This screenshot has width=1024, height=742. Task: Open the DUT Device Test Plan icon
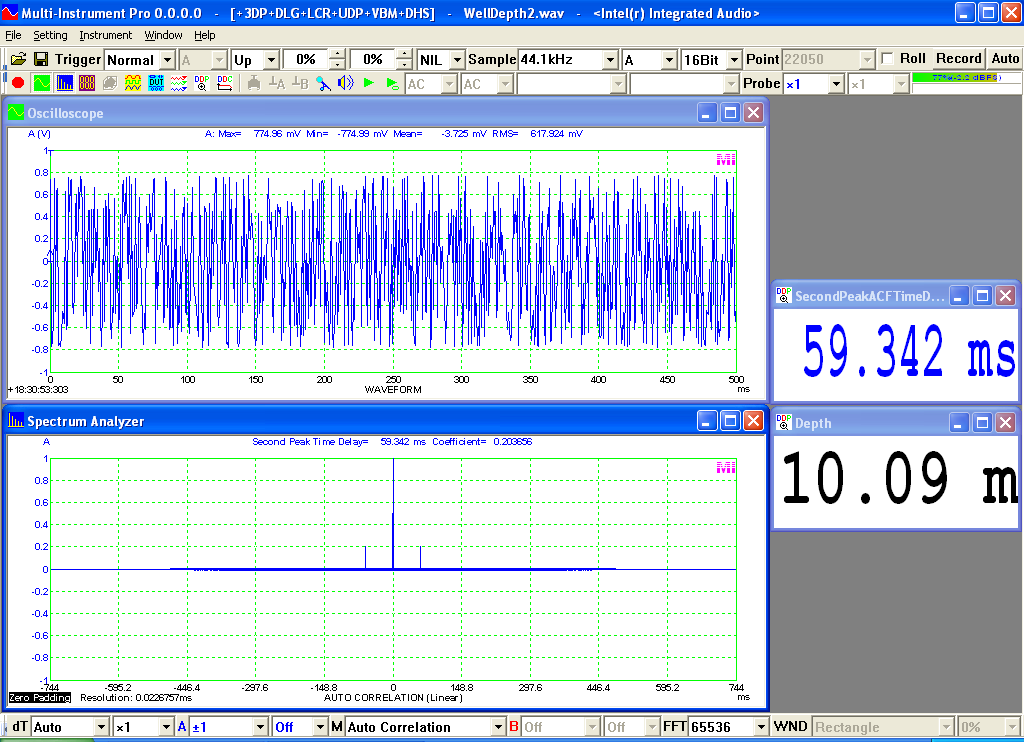tap(155, 83)
